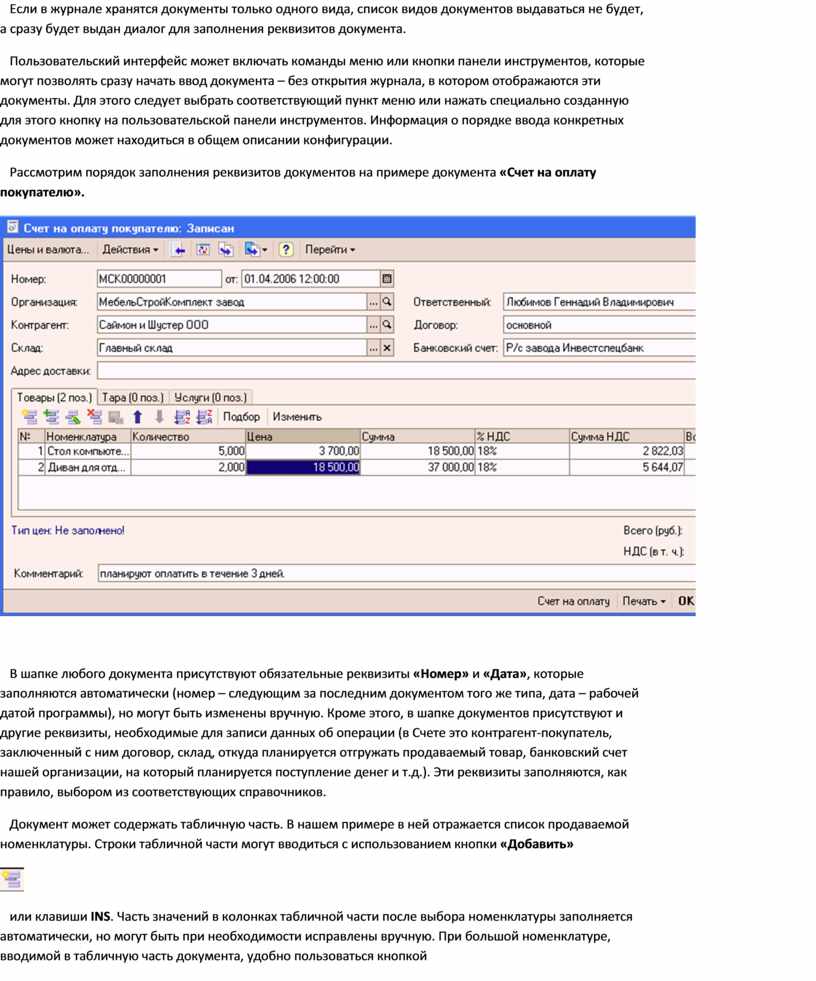This screenshot has width=816, height=981.
Task: Click the greyed-out icon after Delete row
Action: coord(116,417)
